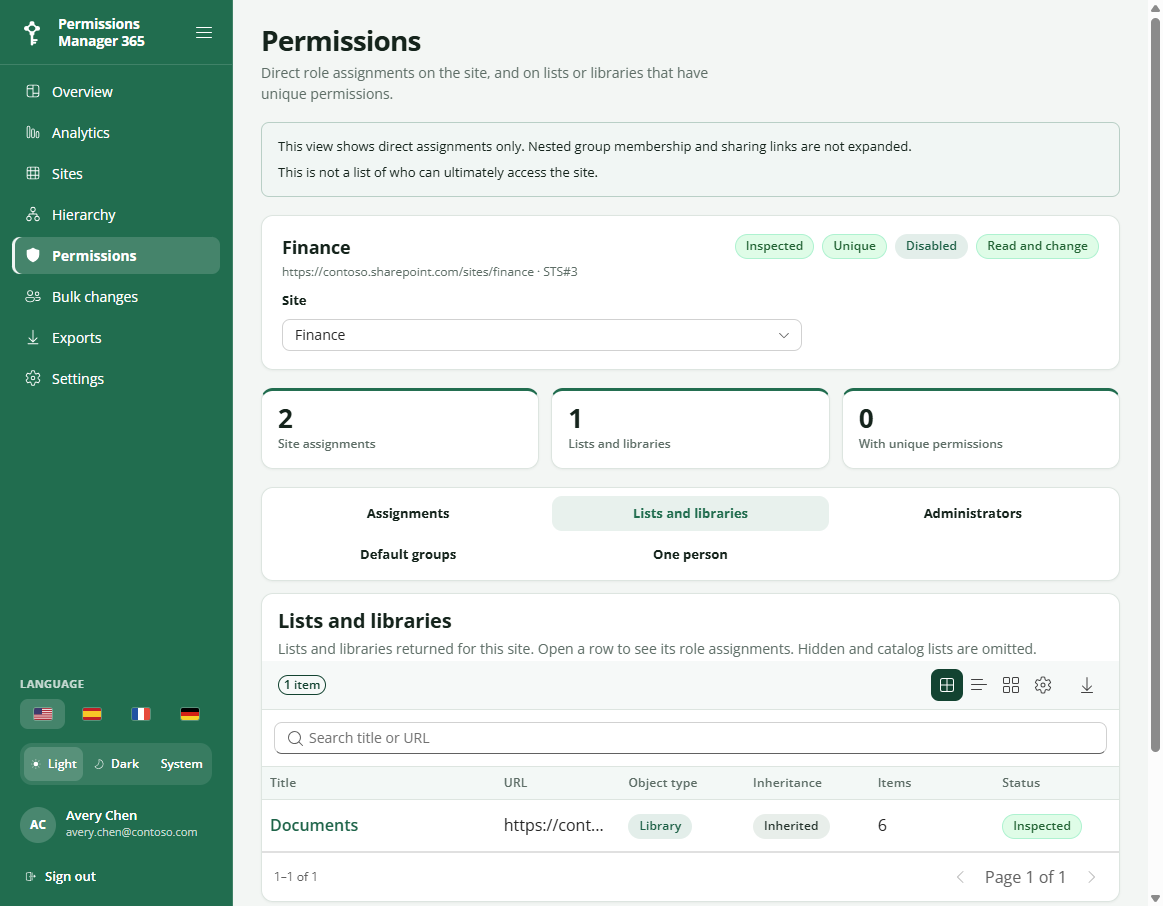The width and height of the screenshot is (1163, 906).
Task: Open the Site dropdown showing Finance
Action: (x=541, y=335)
